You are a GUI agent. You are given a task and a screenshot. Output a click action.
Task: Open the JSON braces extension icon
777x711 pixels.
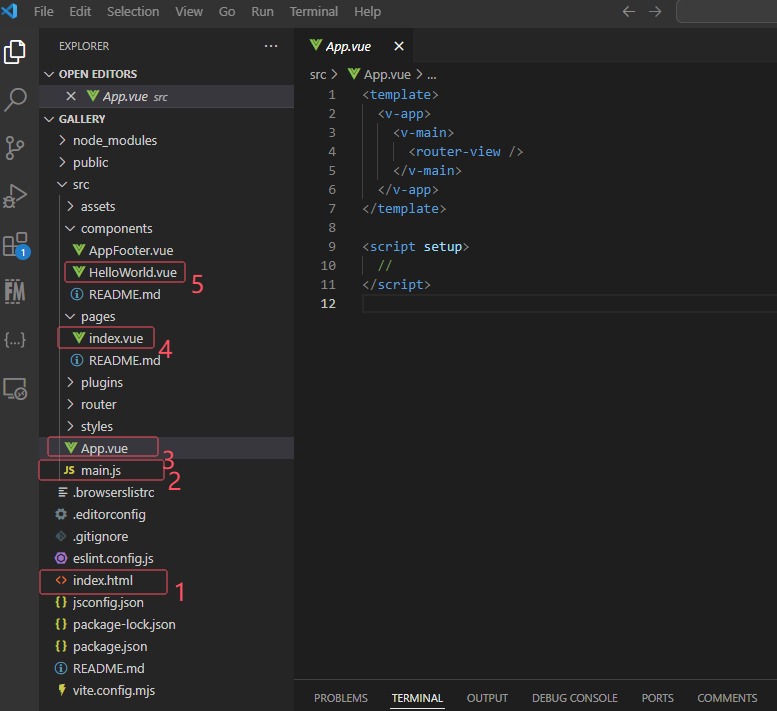[x=15, y=340]
